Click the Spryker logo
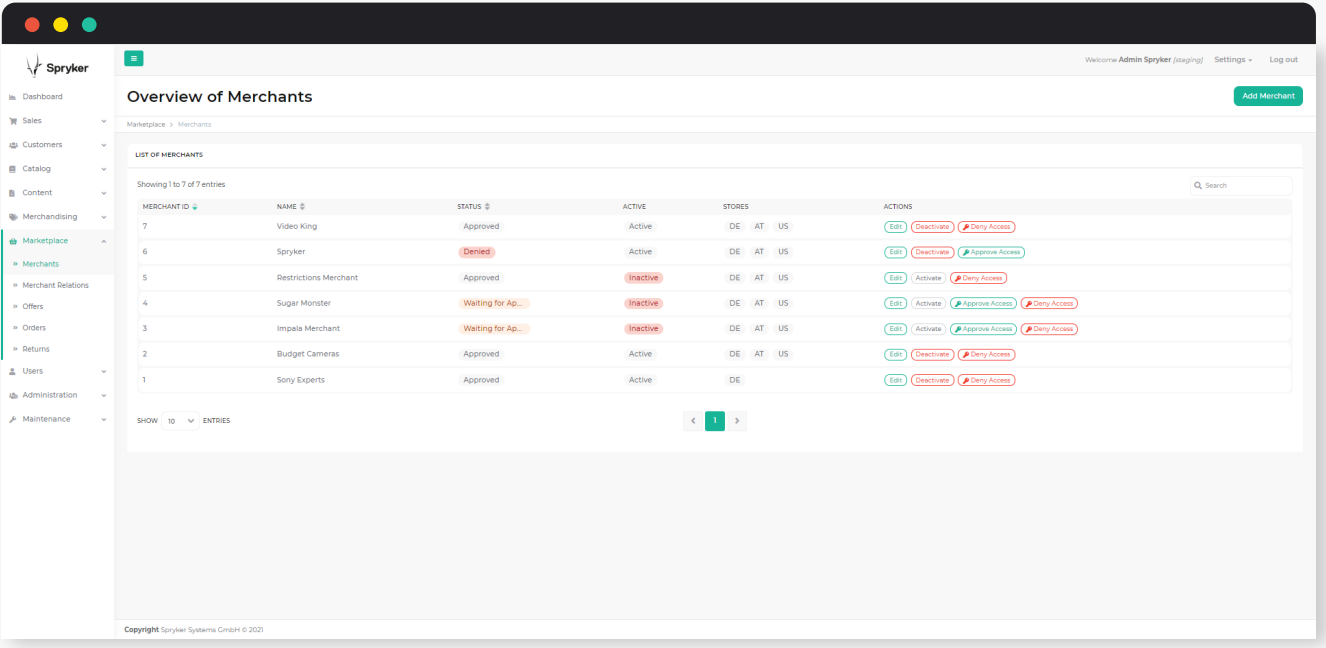 click(x=57, y=67)
